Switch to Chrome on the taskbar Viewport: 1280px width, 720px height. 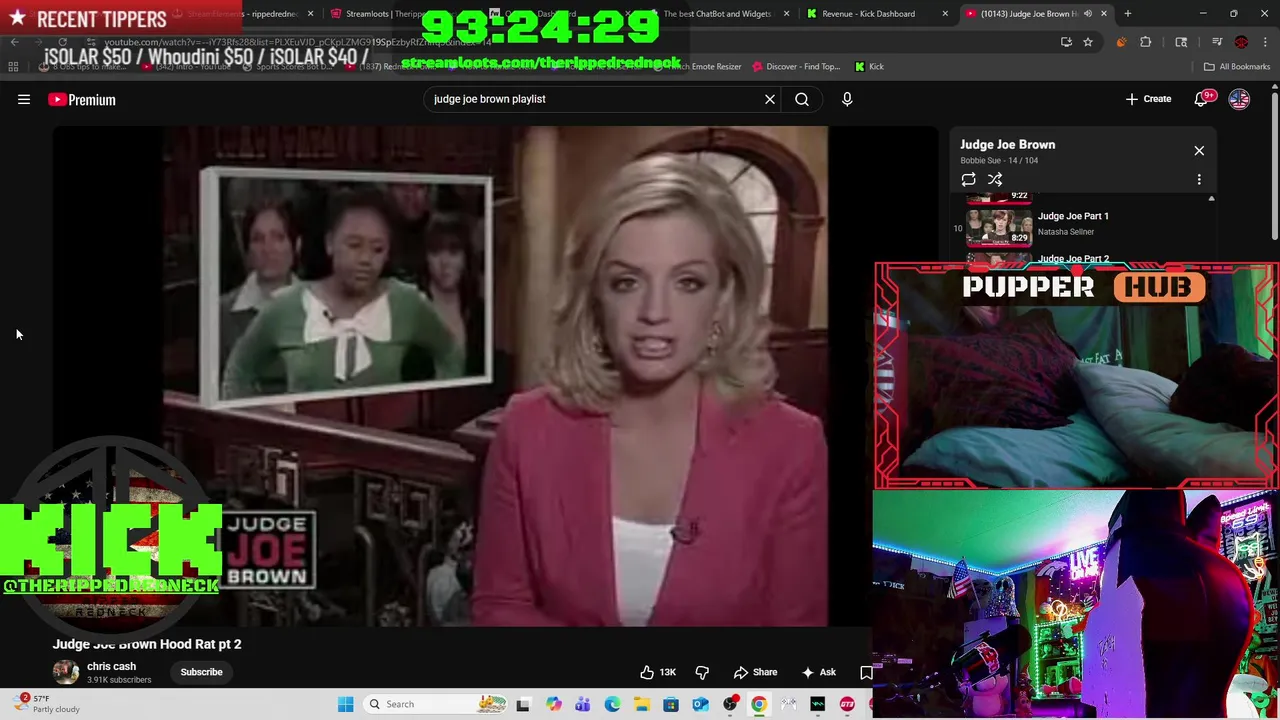coord(759,704)
